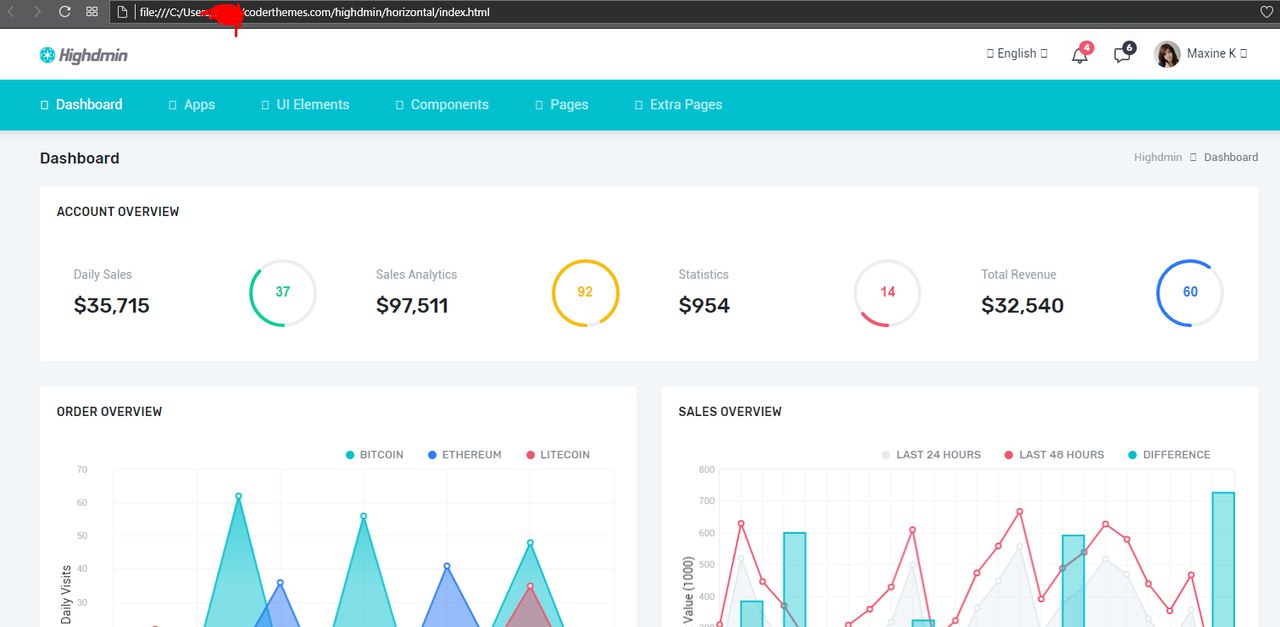1280x627 pixels.
Task: Click the Bitcoin peak data point at 62
Action: tap(238, 496)
